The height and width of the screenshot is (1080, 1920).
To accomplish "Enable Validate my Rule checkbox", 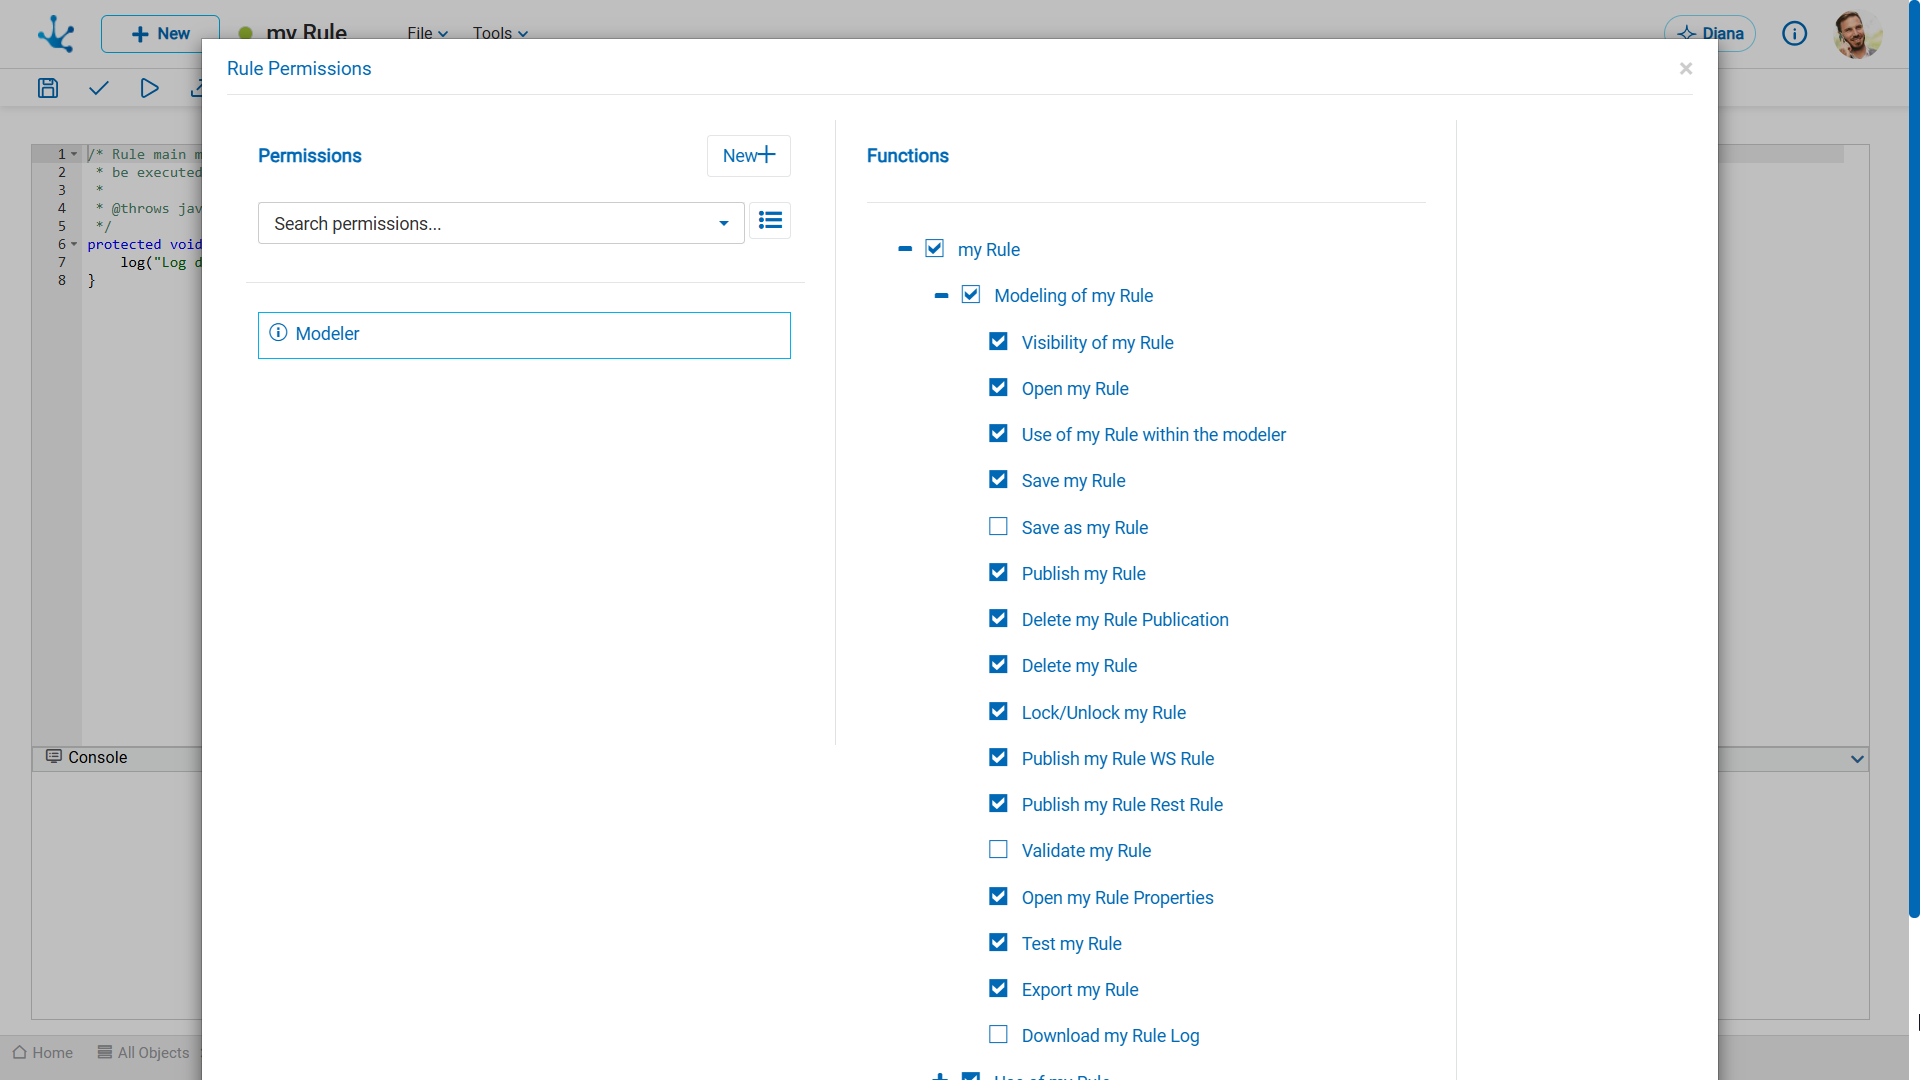I will 998,849.
